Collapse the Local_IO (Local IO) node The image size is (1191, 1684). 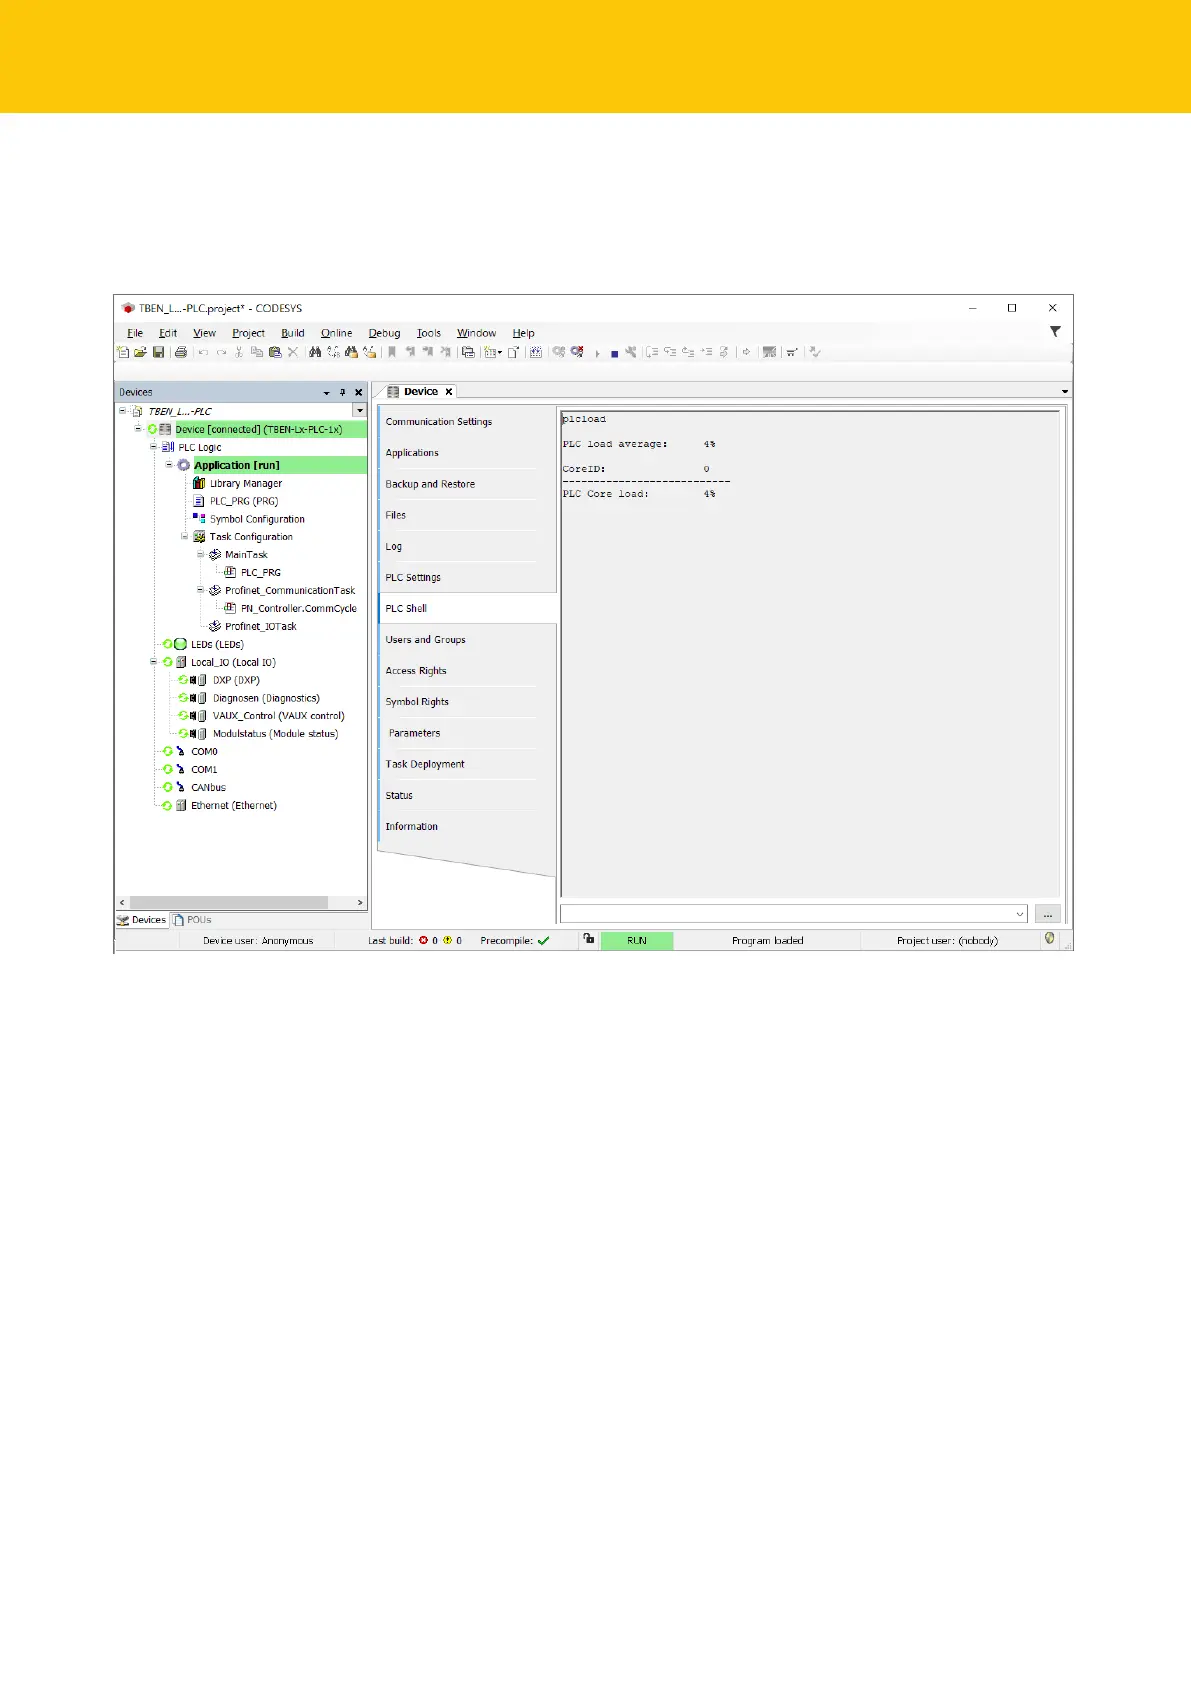(153, 662)
